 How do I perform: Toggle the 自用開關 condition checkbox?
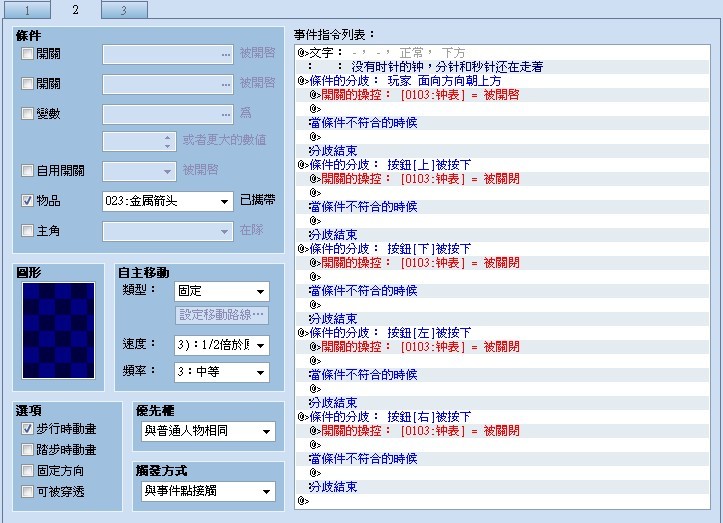pos(27,171)
